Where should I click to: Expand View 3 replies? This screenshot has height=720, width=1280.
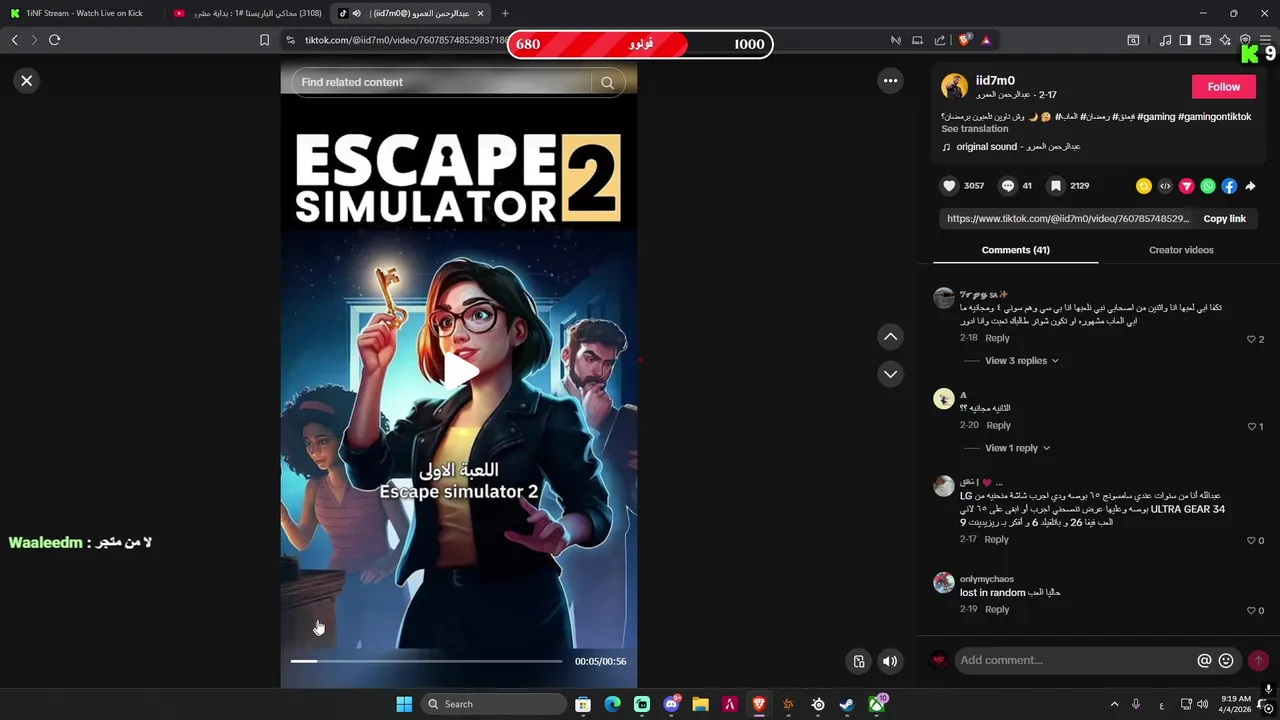click(1021, 361)
